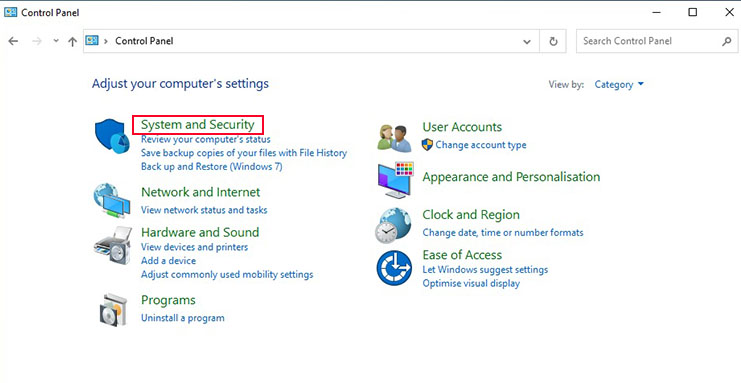Open View network status and tasks
This screenshot has width=741, height=383.
click(x=204, y=210)
